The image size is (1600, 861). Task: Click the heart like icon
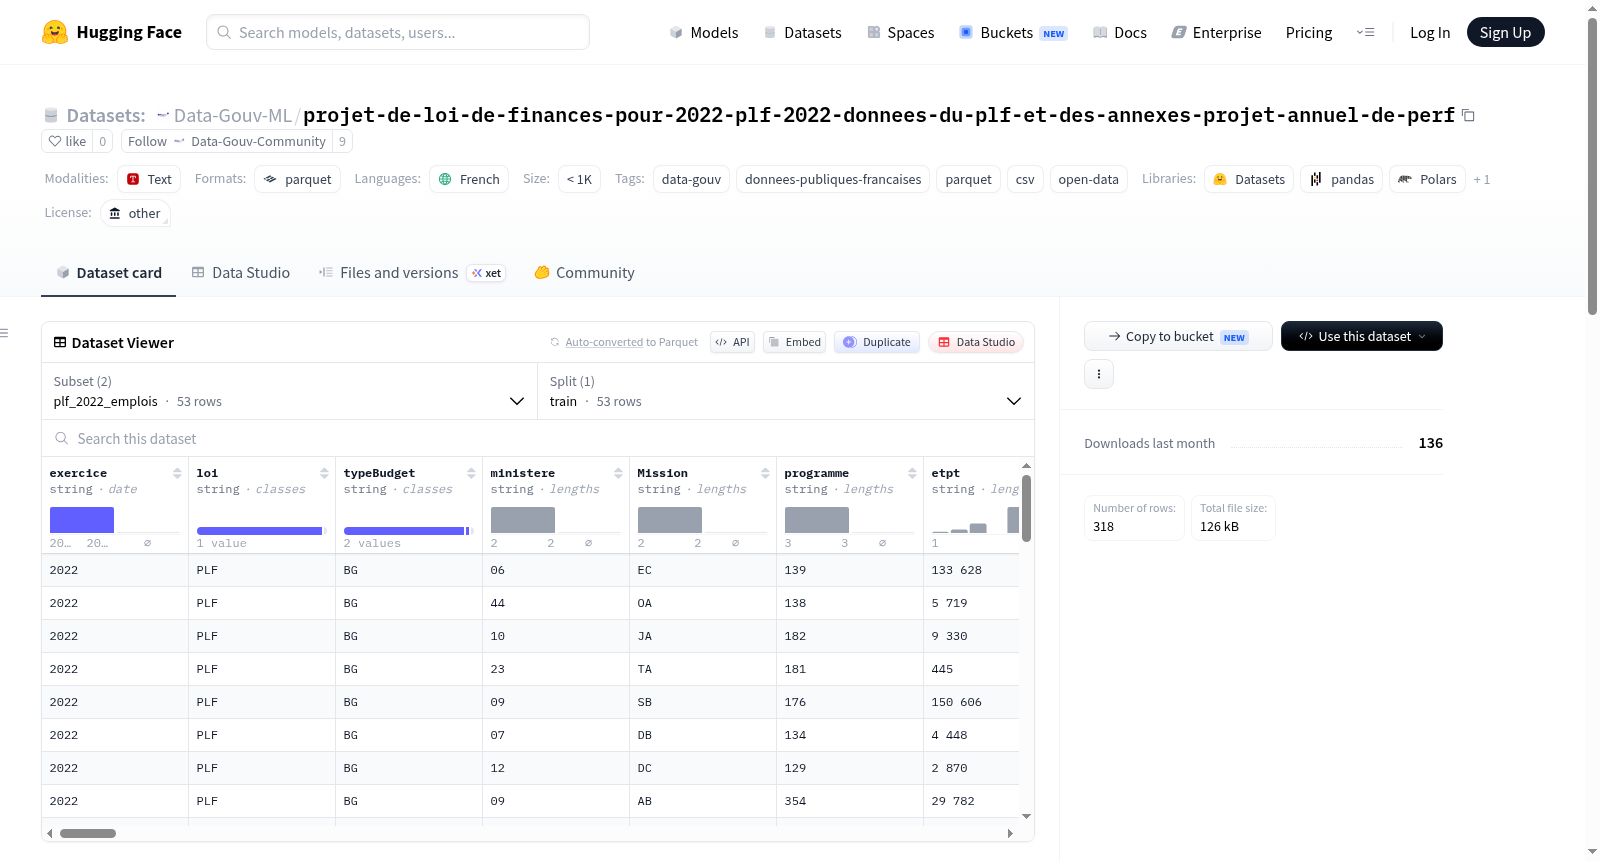[55, 141]
